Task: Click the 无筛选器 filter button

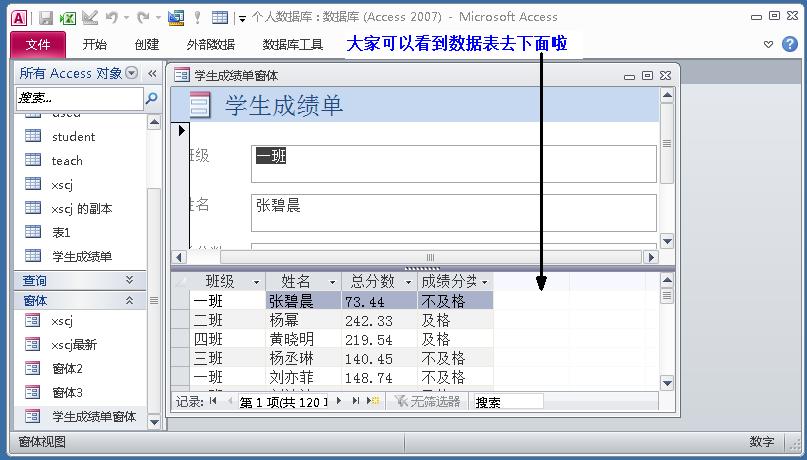Action: pyautogui.click(x=428, y=401)
